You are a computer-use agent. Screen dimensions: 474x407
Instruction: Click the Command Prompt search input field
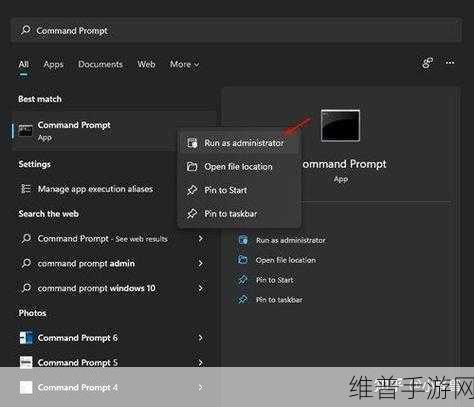(237, 30)
